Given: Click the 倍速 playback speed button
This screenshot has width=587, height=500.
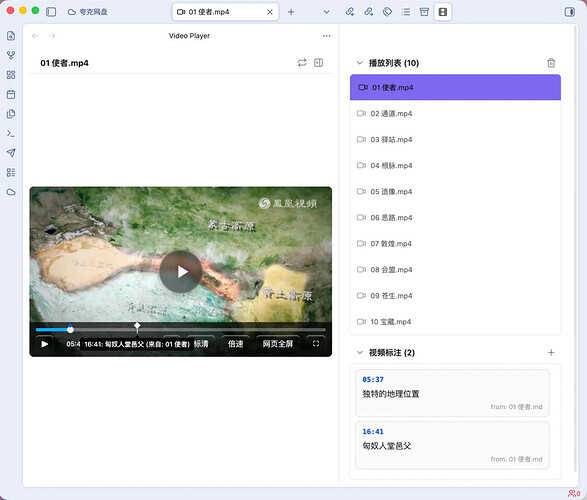Looking at the screenshot, I should (x=235, y=344).
